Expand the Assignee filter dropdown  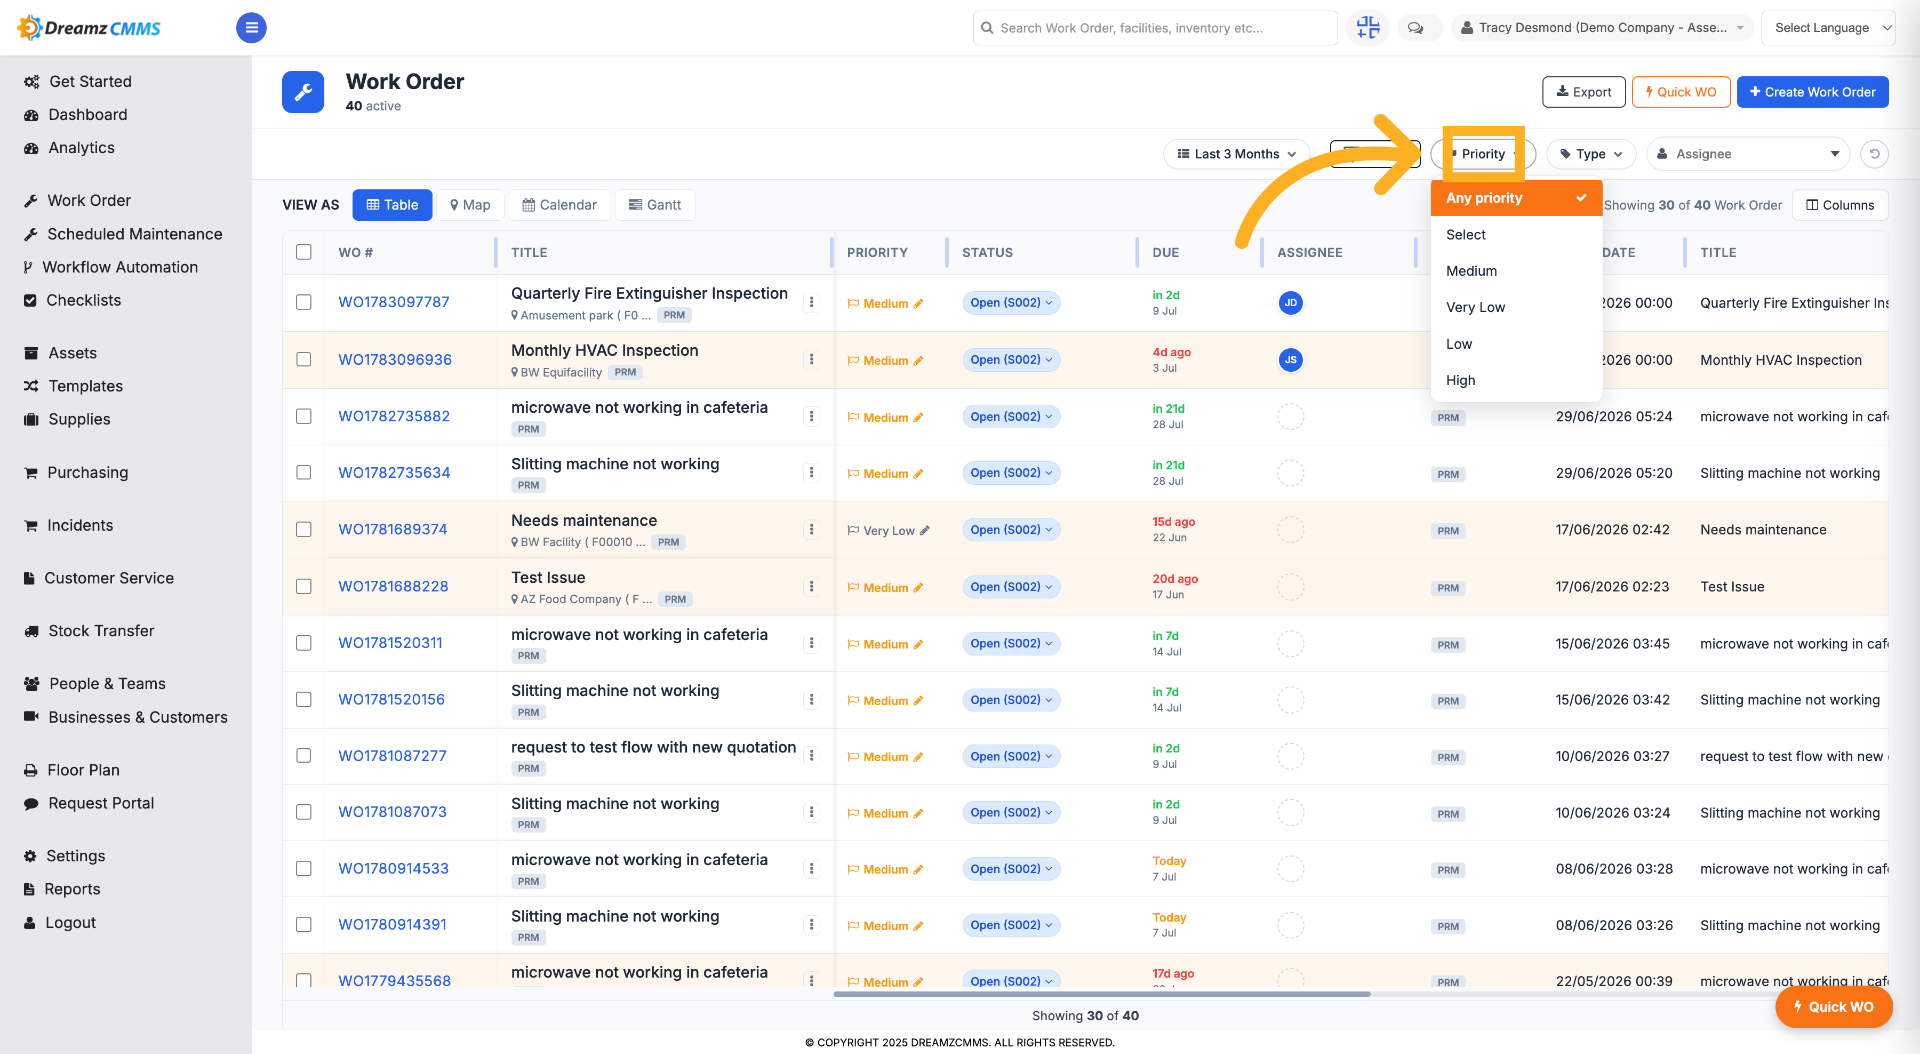click(x=1748, y=154)
